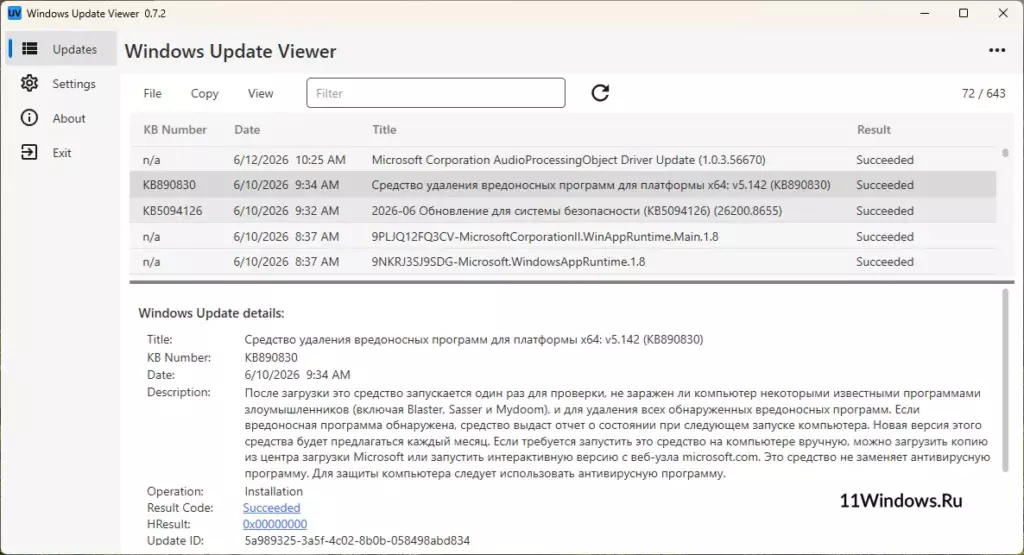This screenshot has height=555, width=1024.
Task: Click the Succeeded result for KB5094126 row
Action: coord(885,210)
